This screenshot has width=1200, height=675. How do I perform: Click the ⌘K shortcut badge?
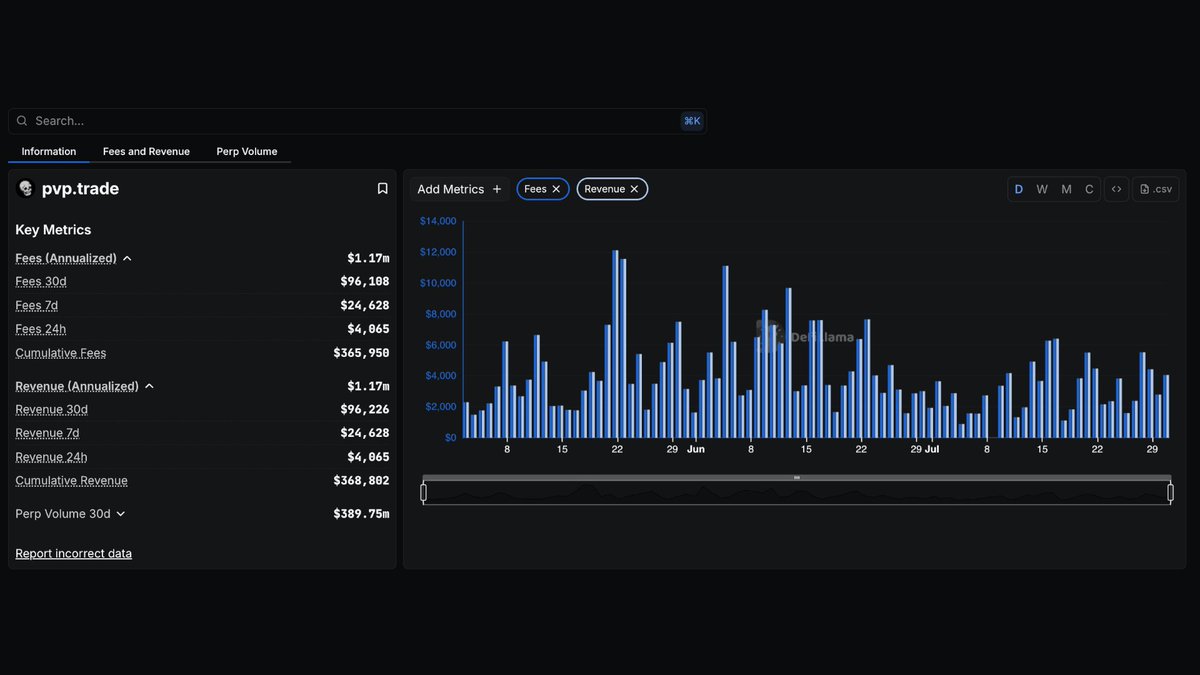coord(692,121)
